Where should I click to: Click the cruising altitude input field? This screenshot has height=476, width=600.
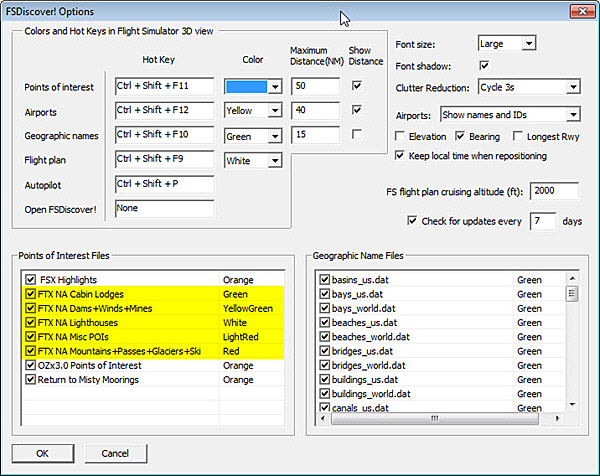pyautogui.click(x=555, y=190)
